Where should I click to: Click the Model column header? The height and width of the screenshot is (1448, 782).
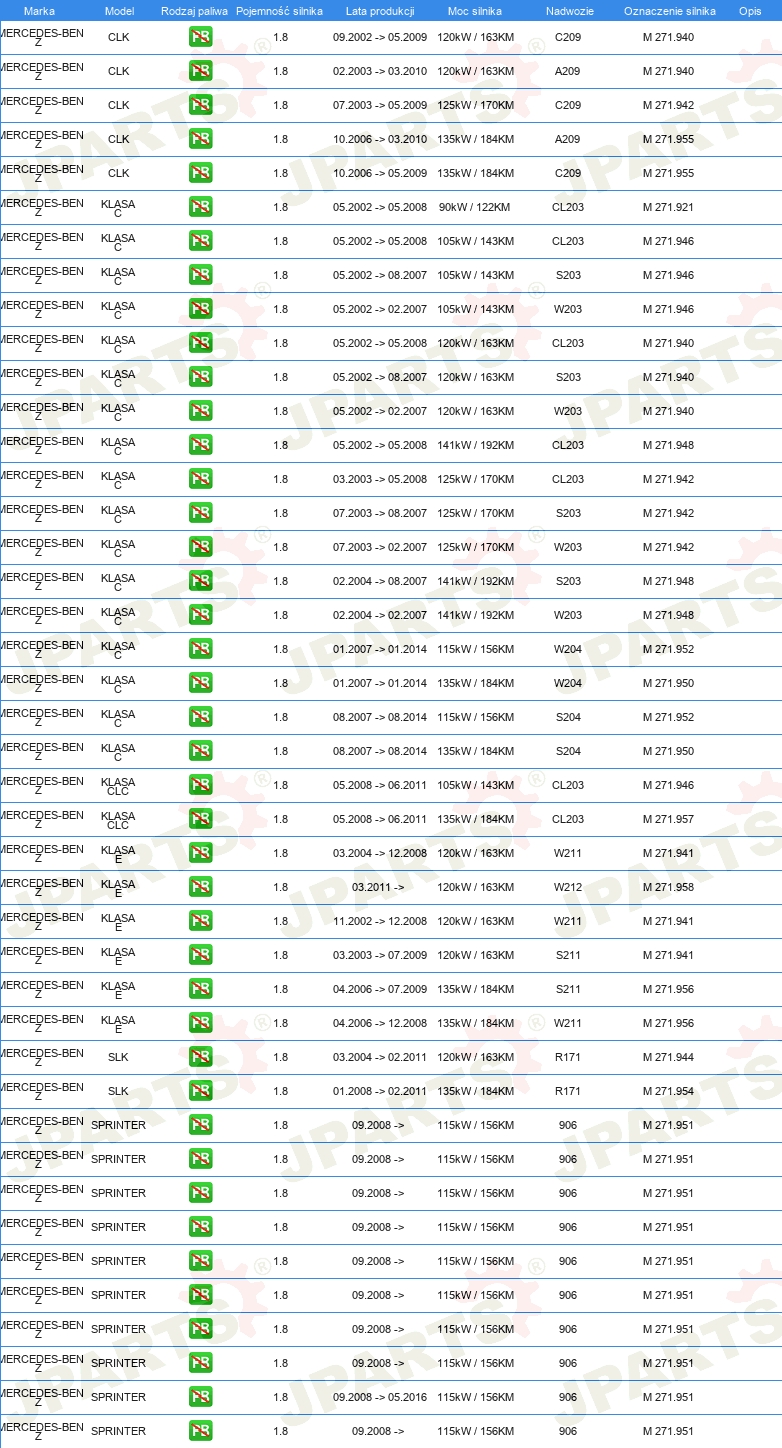[119, 11]
